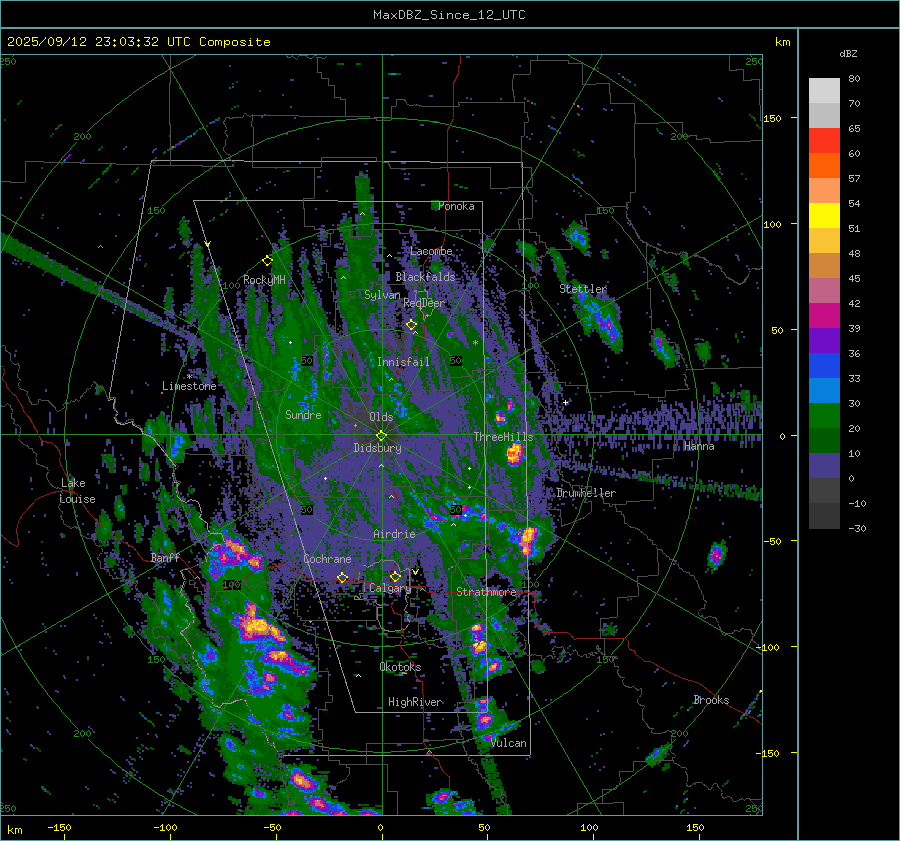This screenshot has width=900, height=841.
Task: Select the bright green 20–30 dBZ swatch
Action: pyautogui.click(x=824, y=416)
